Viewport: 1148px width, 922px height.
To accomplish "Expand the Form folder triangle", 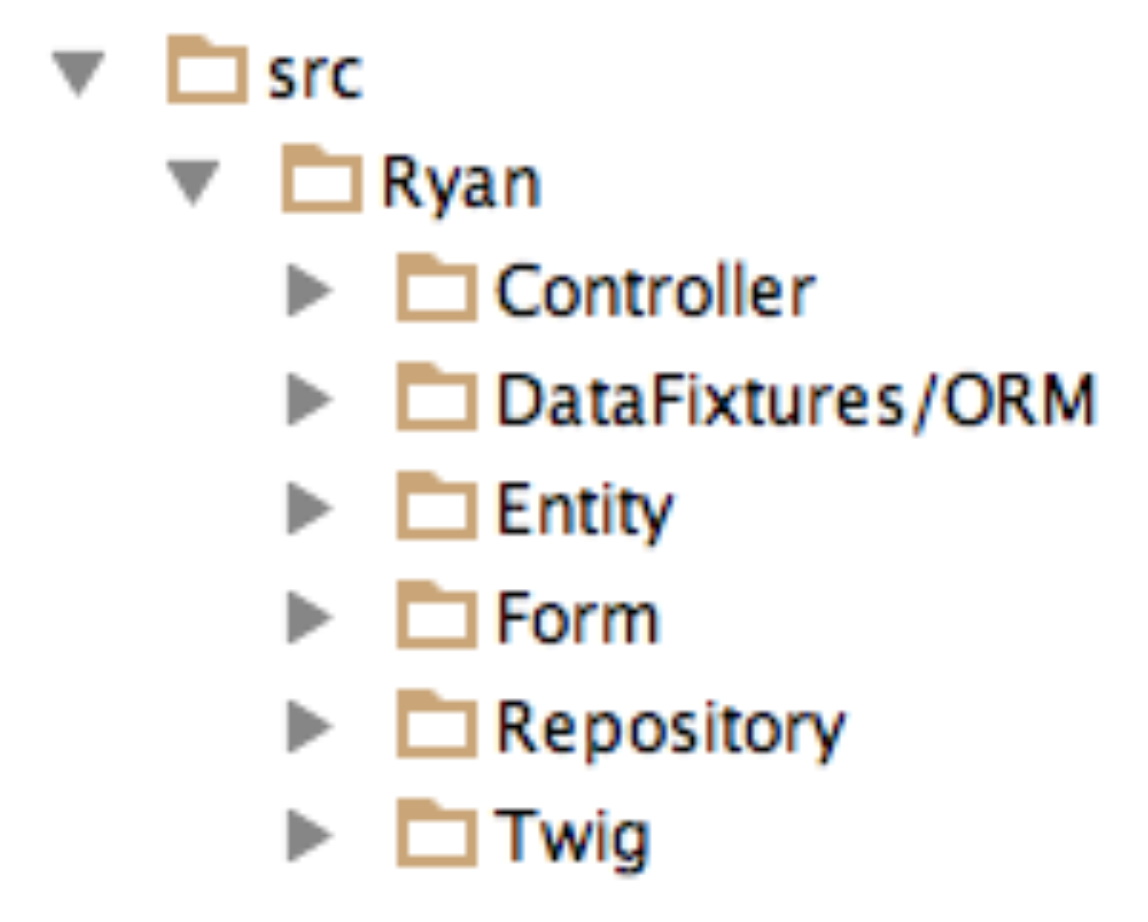I will click(x=308, y=620).
